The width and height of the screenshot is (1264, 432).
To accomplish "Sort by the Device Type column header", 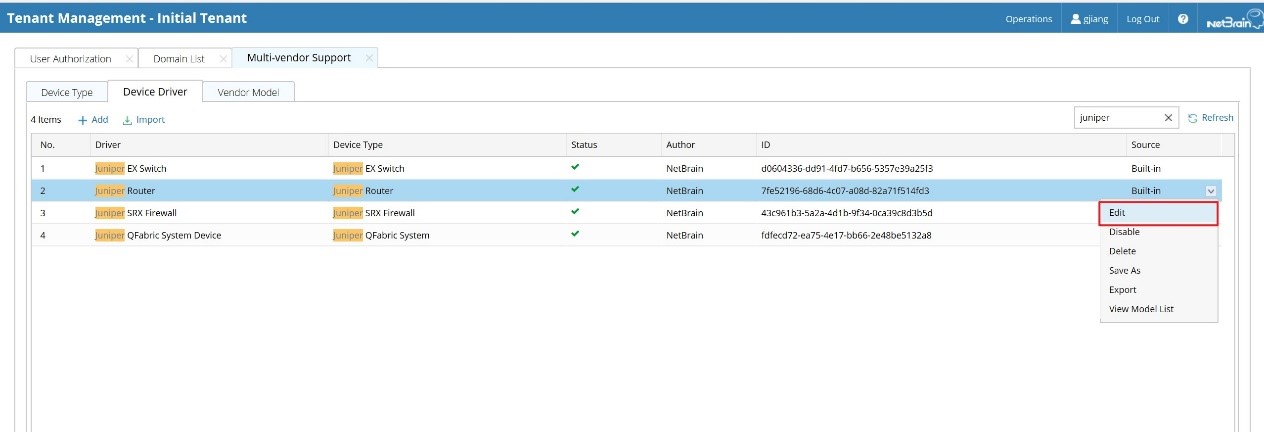I will (x=446, y=145).
